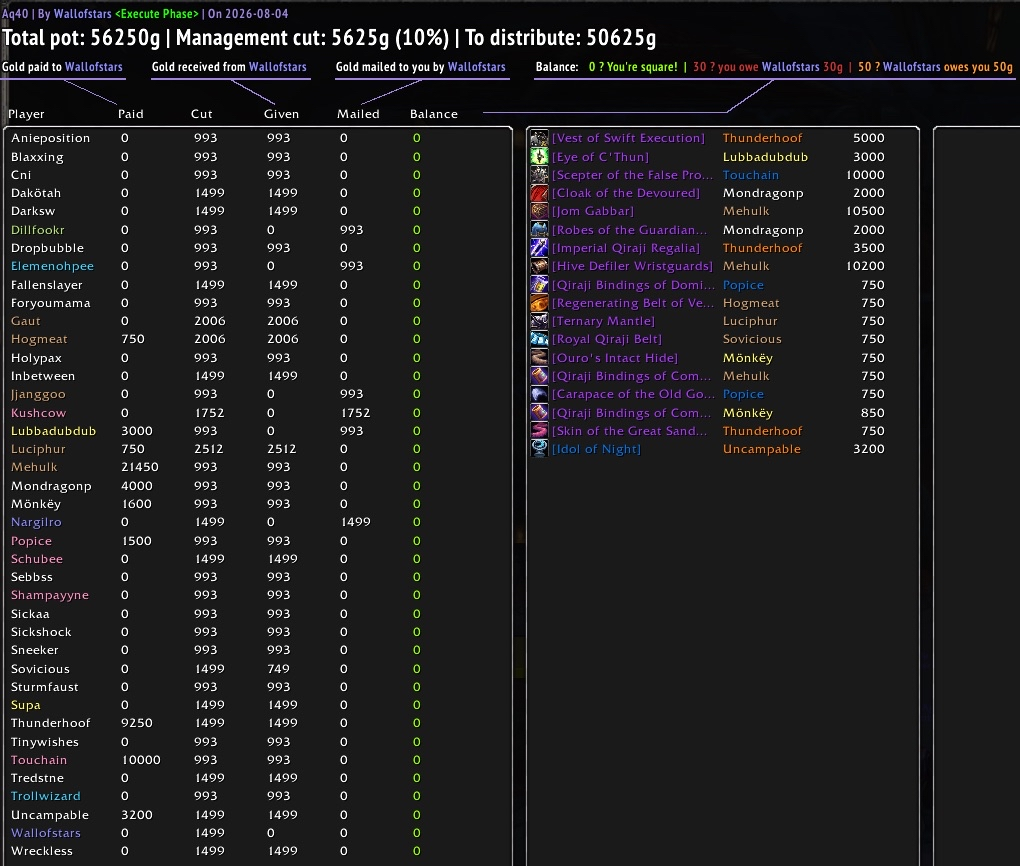Select the Elemenohpee player name

click(52, 266)
